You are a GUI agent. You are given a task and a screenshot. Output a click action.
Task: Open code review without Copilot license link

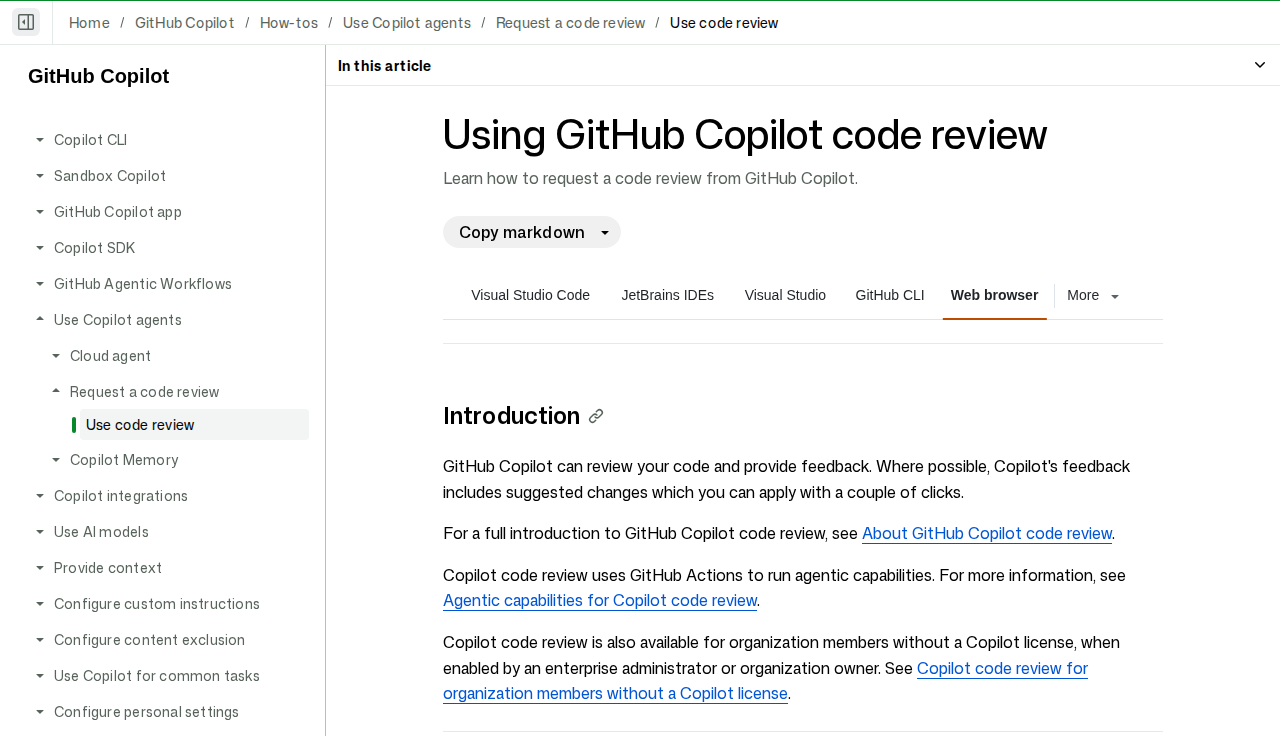coord(765,681)
